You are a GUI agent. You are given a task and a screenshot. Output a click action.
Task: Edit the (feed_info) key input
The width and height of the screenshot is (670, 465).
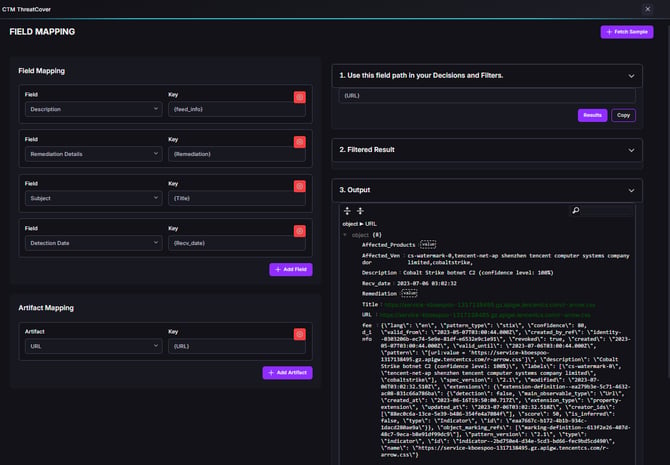click(237, 109)
